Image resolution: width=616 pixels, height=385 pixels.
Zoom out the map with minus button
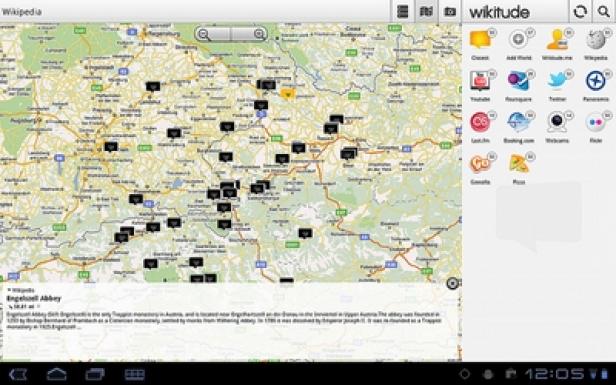tap(204, 34)
